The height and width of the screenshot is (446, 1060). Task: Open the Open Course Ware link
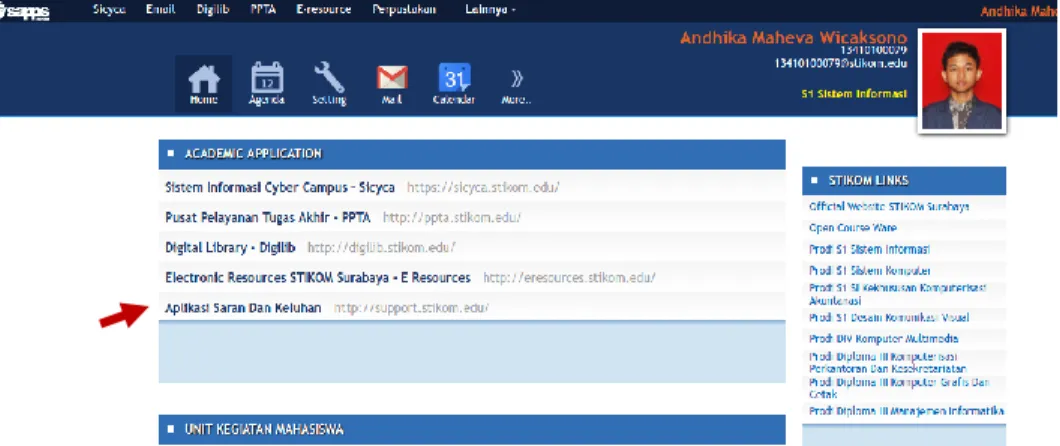tap(852, 228)
